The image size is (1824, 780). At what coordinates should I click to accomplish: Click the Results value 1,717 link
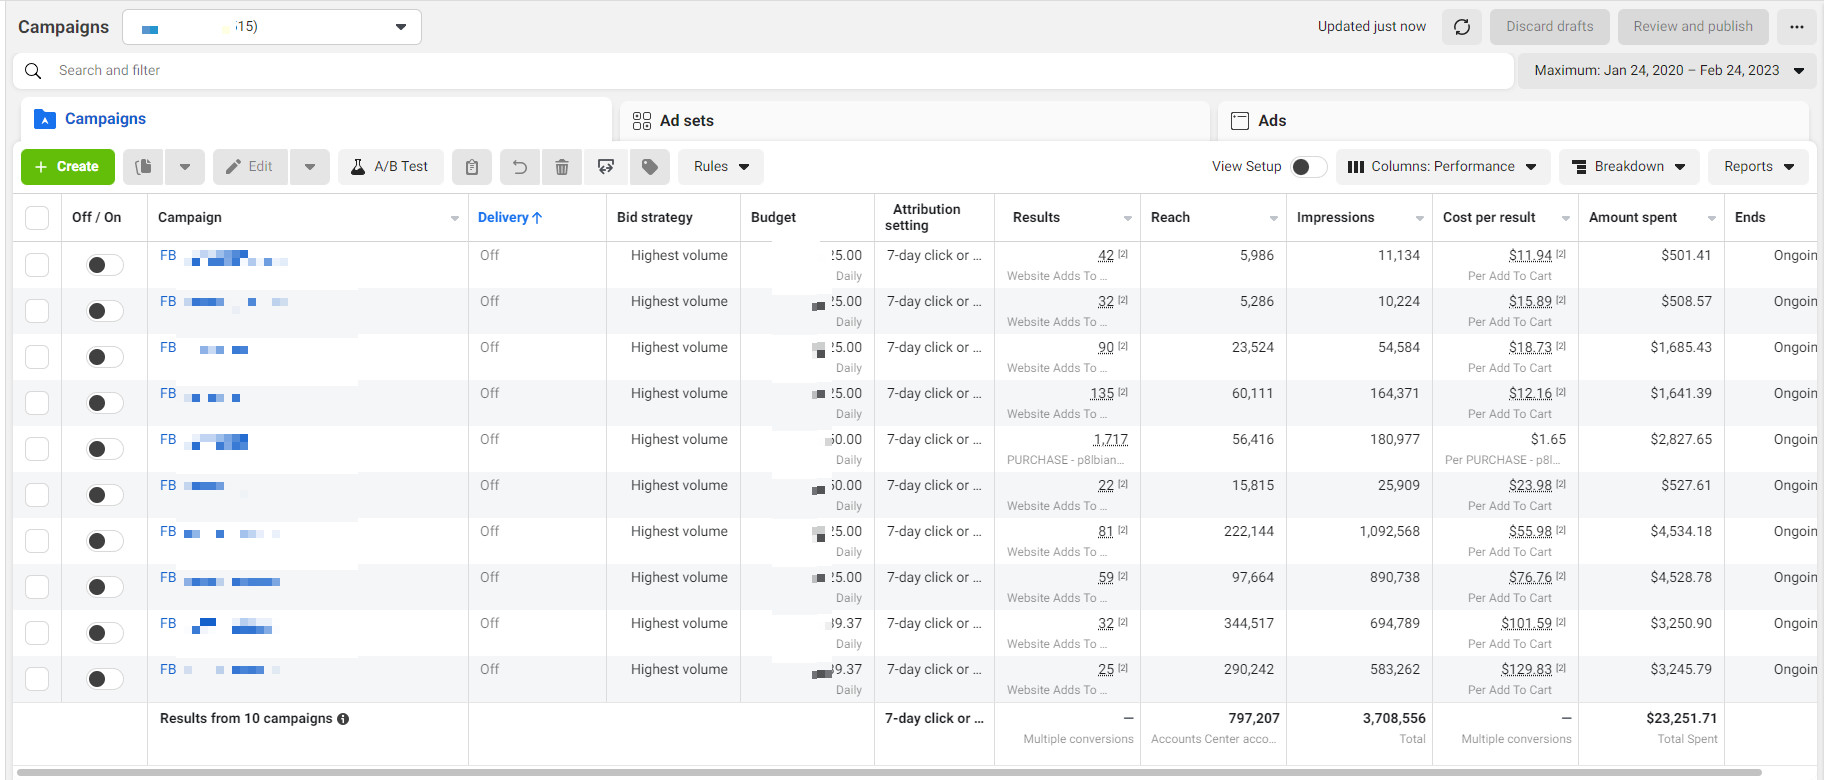coord(1111,440)
